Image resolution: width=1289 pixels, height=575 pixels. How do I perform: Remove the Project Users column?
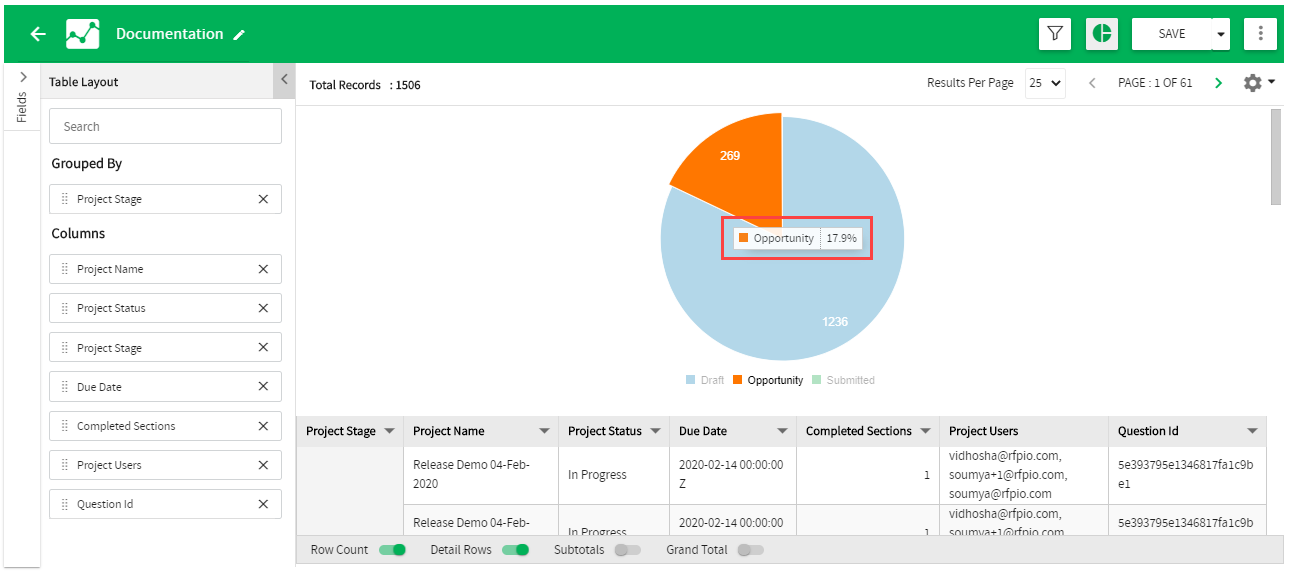tap(263, 465)
